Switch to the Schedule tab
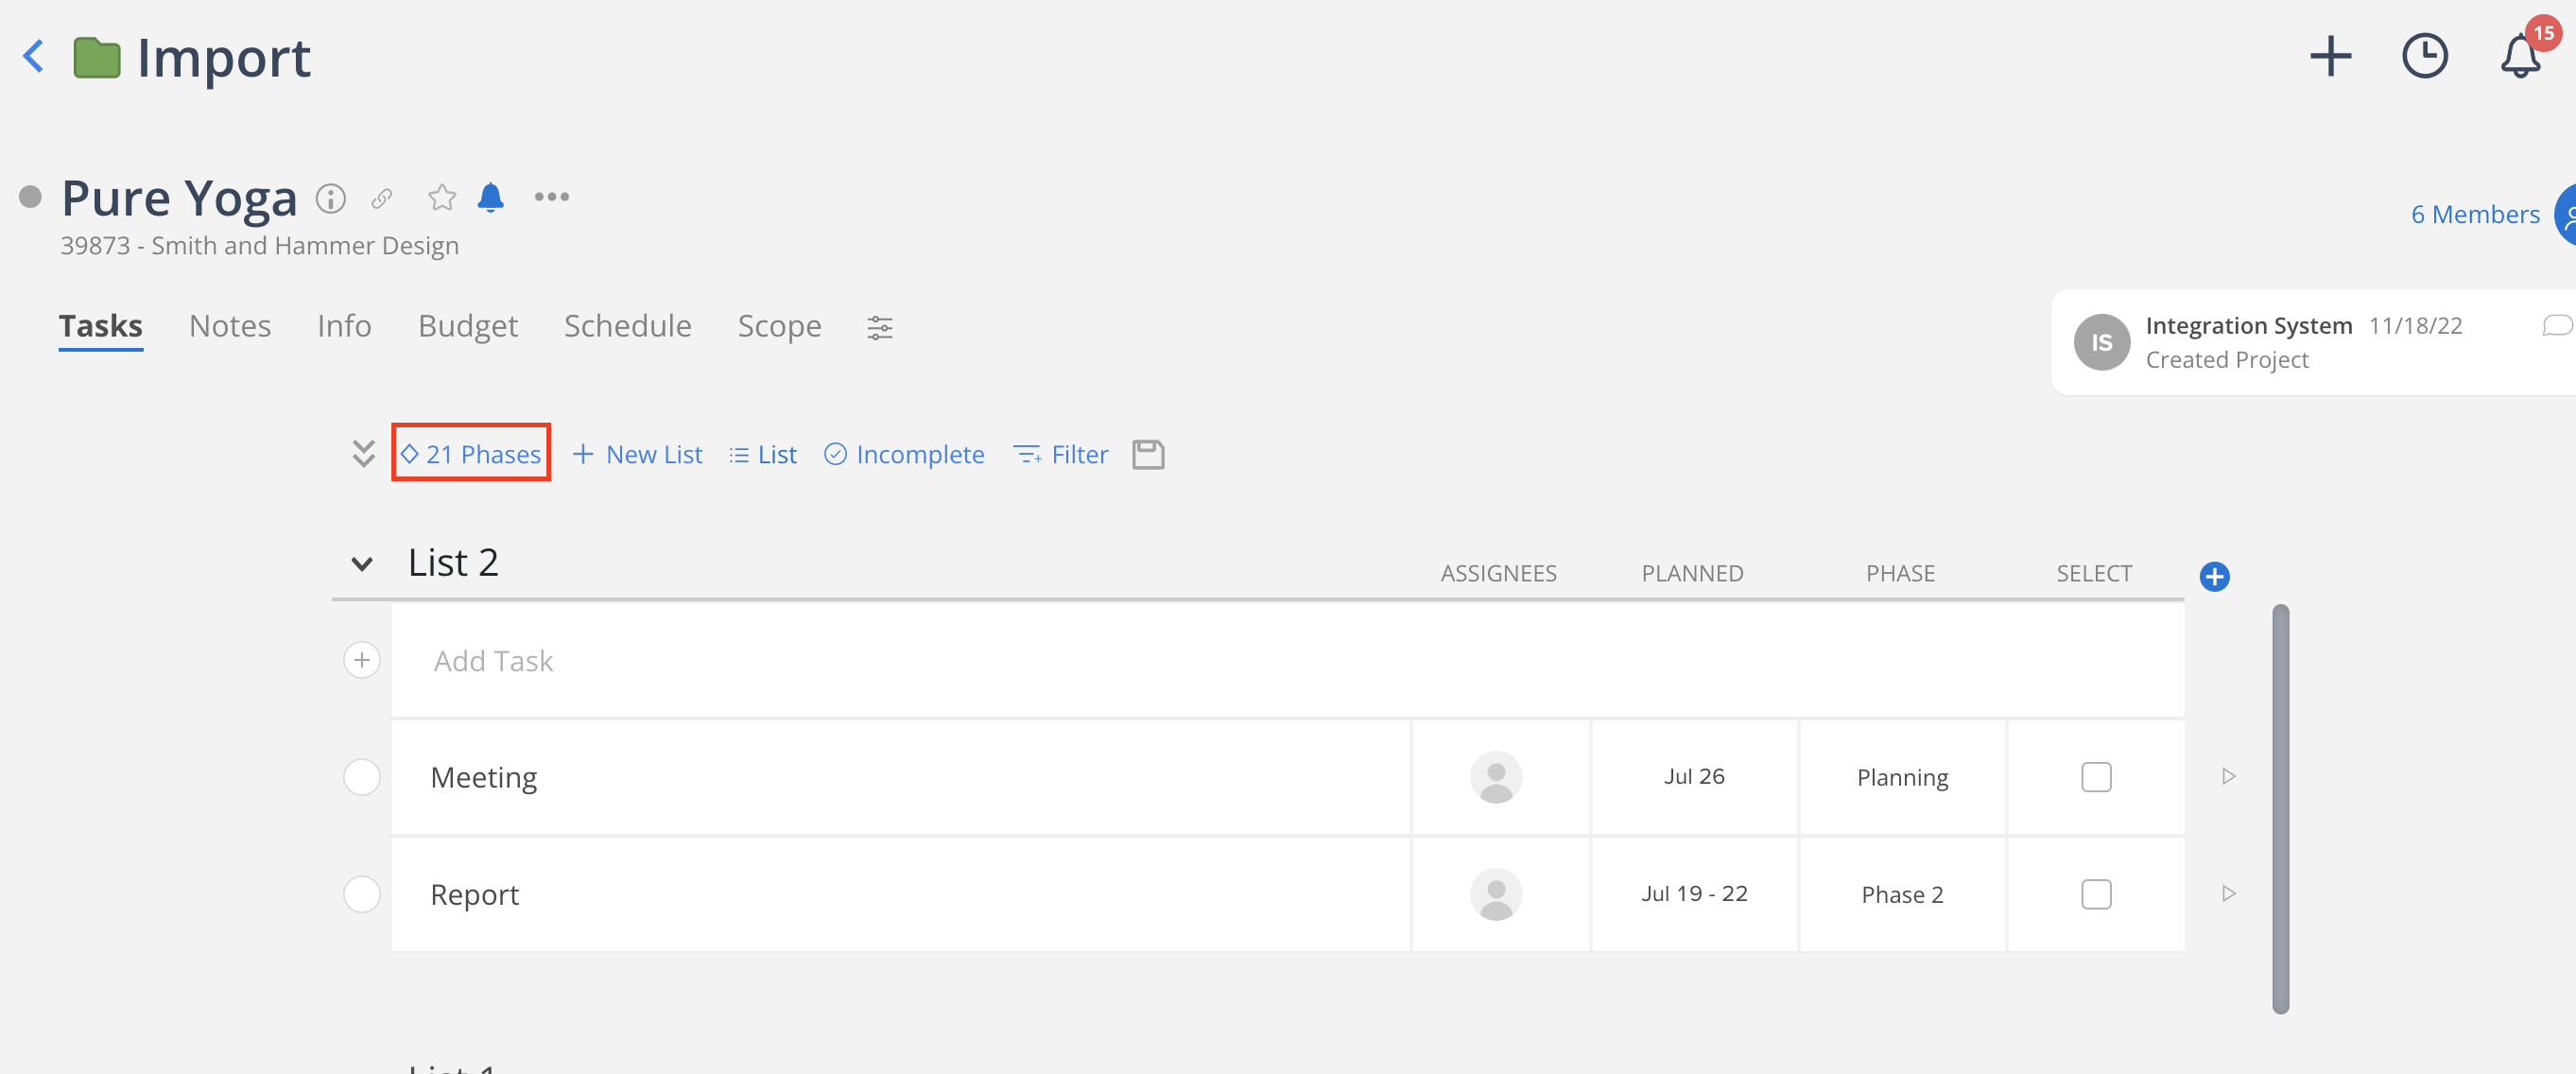The height and width of the screenshot is (1074, 2576). [627, 326]
